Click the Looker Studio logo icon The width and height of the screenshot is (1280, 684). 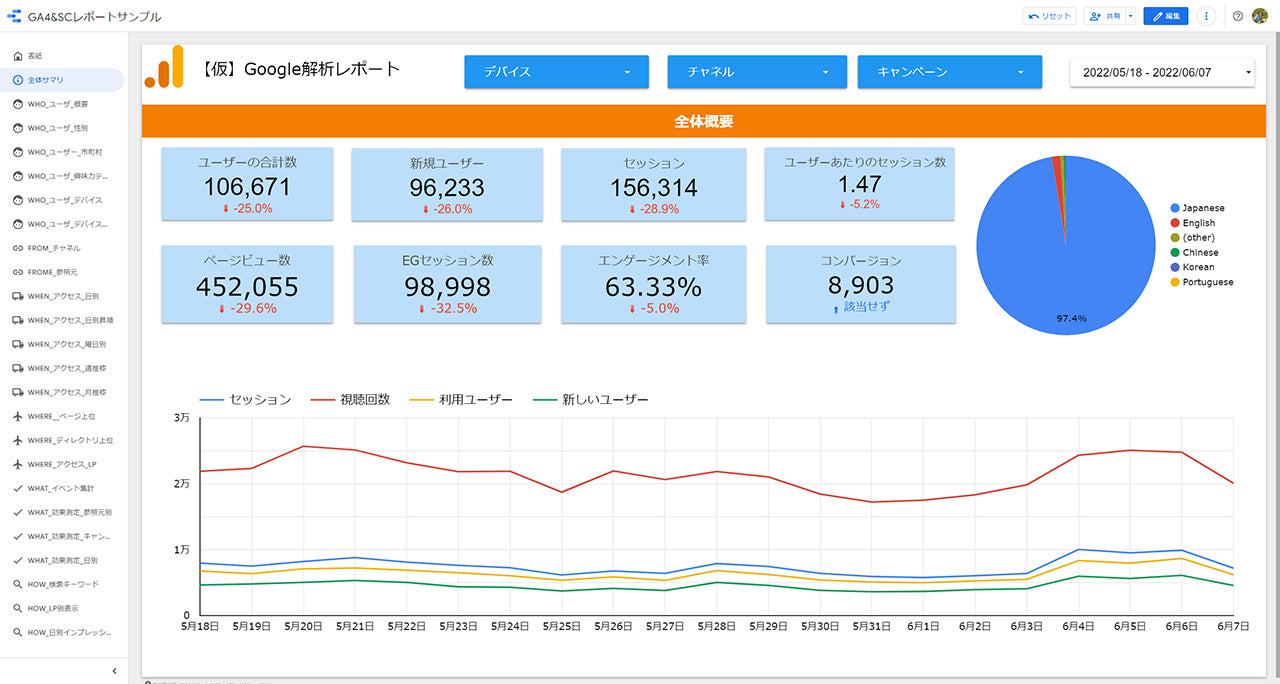(x=14, y=16)
